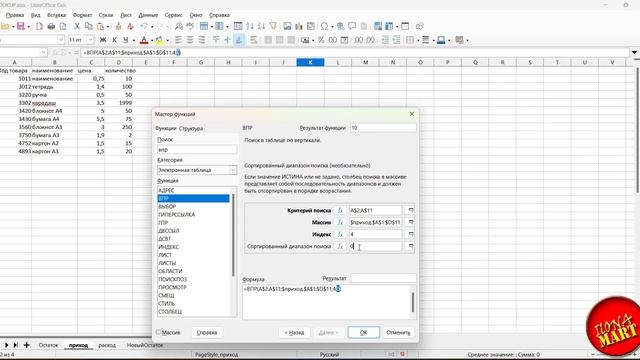Click the Print icon in toolbar
This screenshot has width=640, height=360.
(51, 27)
